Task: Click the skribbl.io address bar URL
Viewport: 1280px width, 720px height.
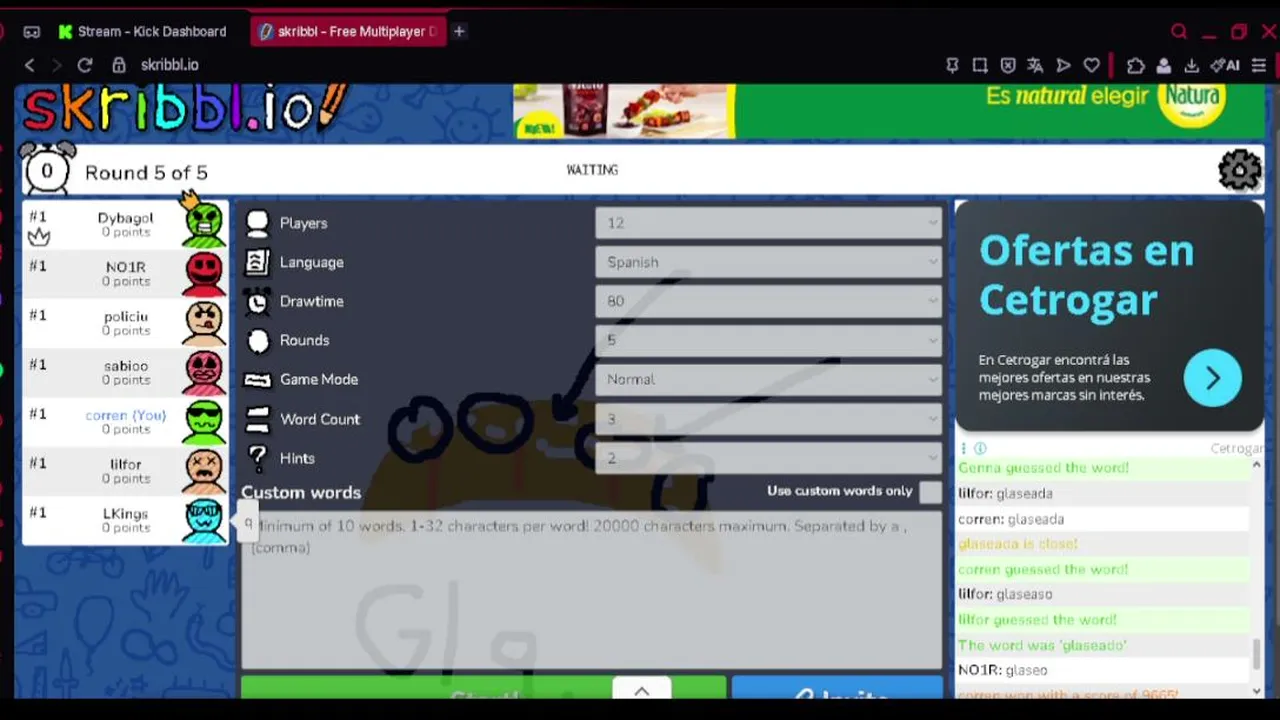Action: coord(169,65)
